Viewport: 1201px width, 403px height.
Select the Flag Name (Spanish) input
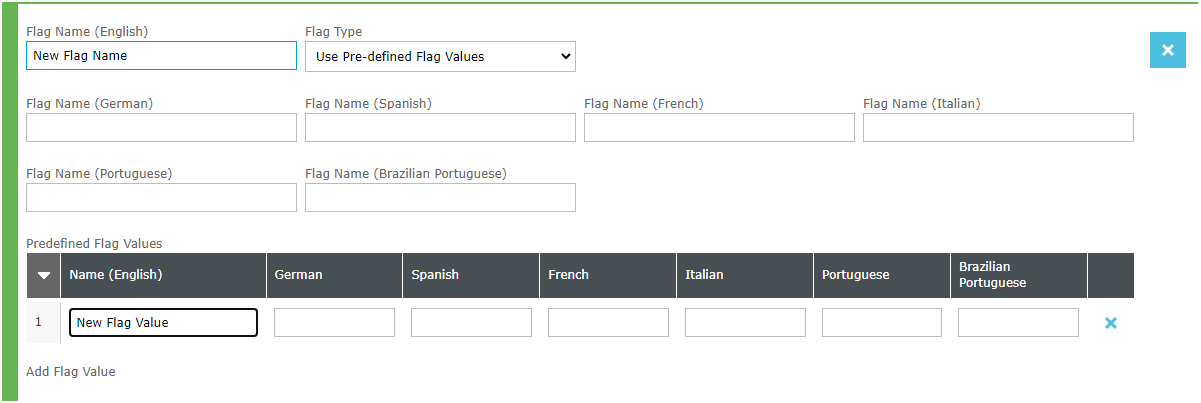(440, 127)
